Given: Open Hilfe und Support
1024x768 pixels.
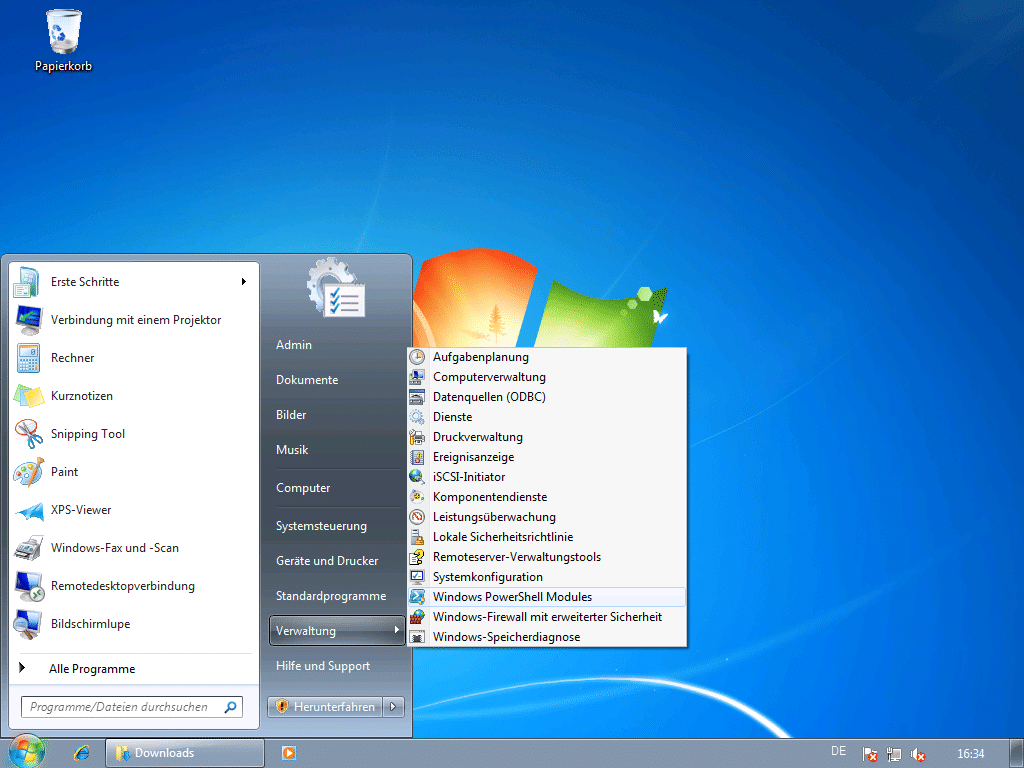Looking at the screenshot, I should [323, 666].
